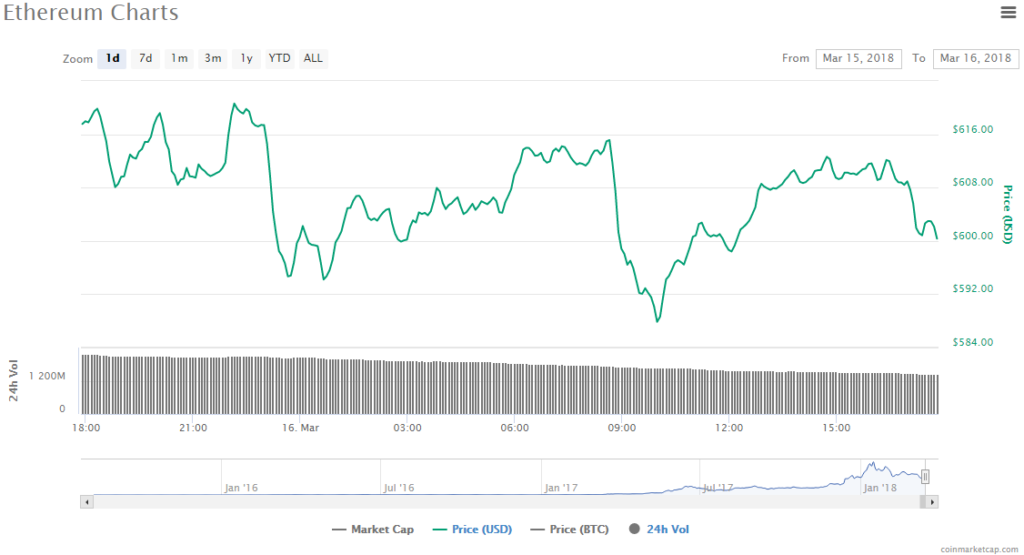Click the navigator scrollbar track

(x=500, y=501)
